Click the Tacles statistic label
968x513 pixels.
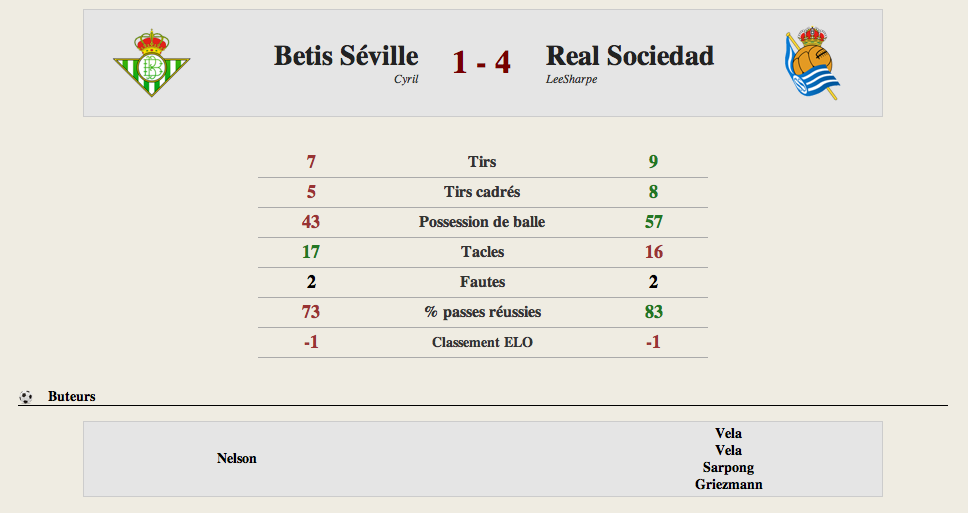[x=482, y=252]
